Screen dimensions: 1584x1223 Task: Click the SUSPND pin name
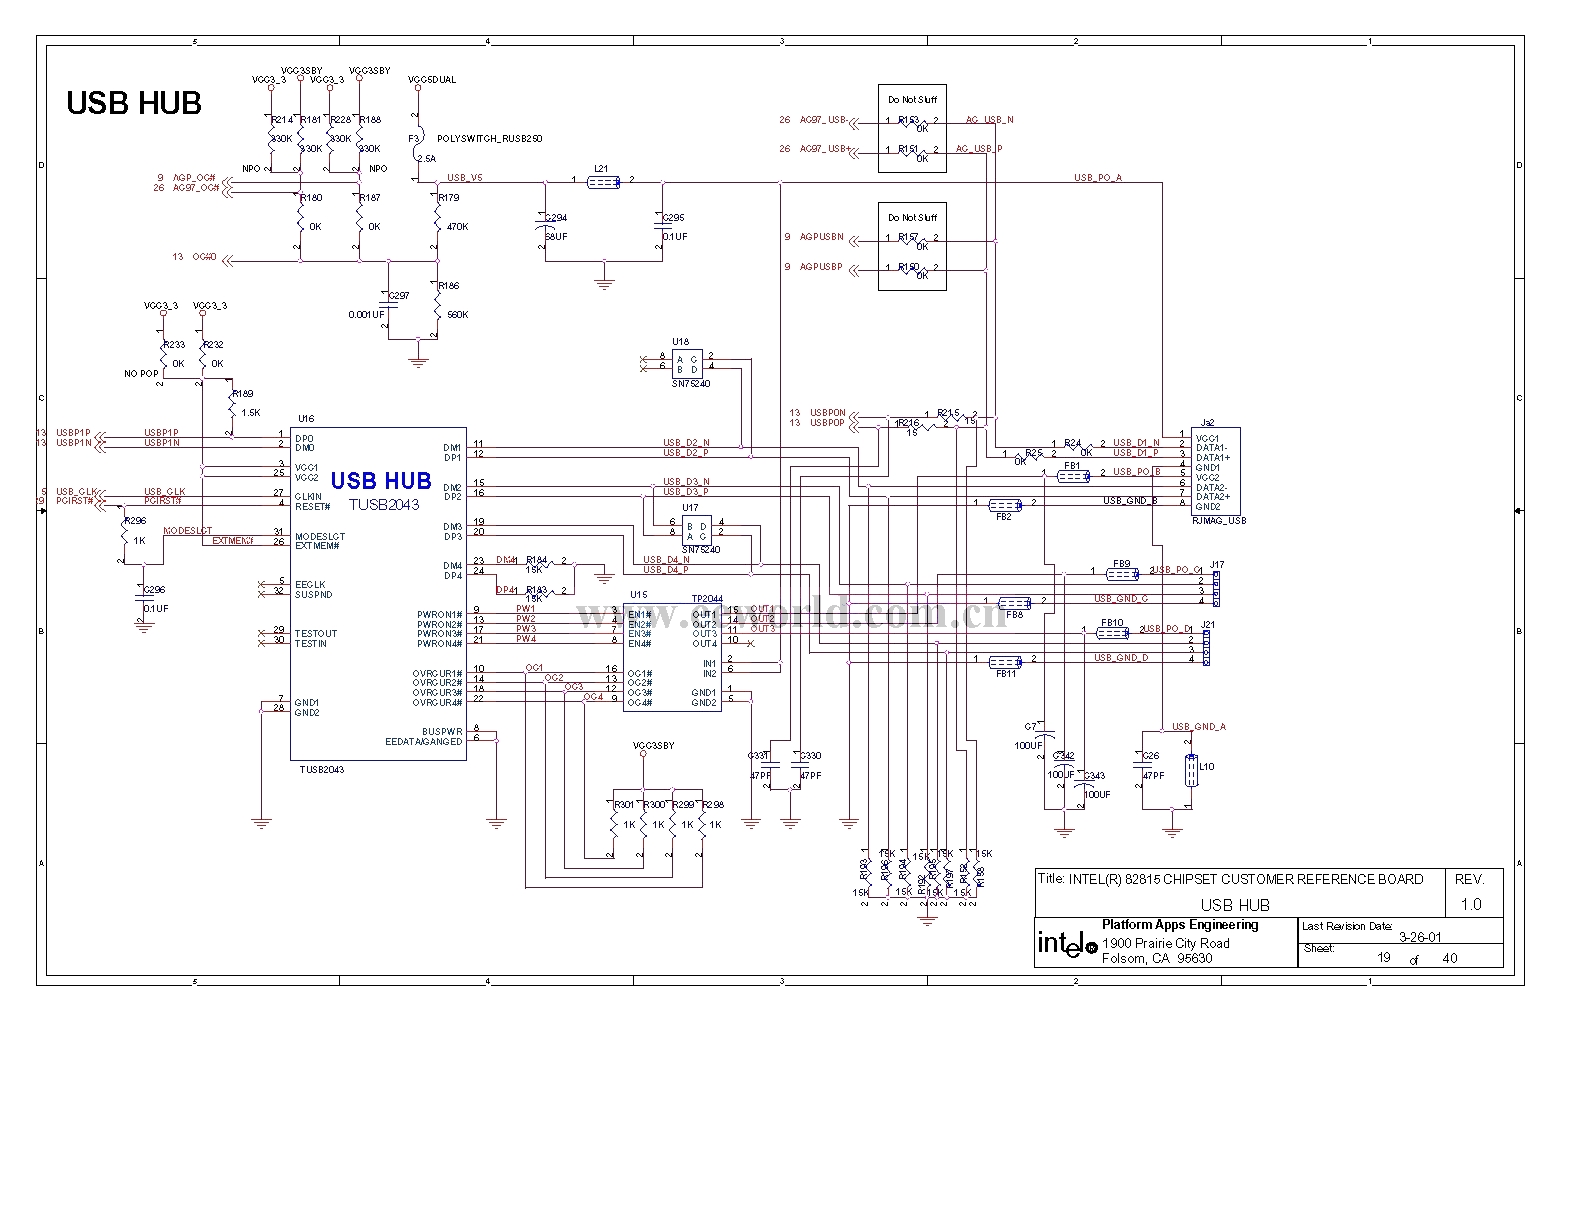pyautogui.click(x=313, y=594)
